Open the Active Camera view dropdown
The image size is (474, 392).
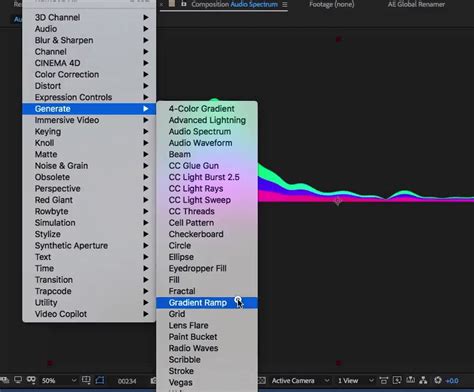click(x=301, y=380)
